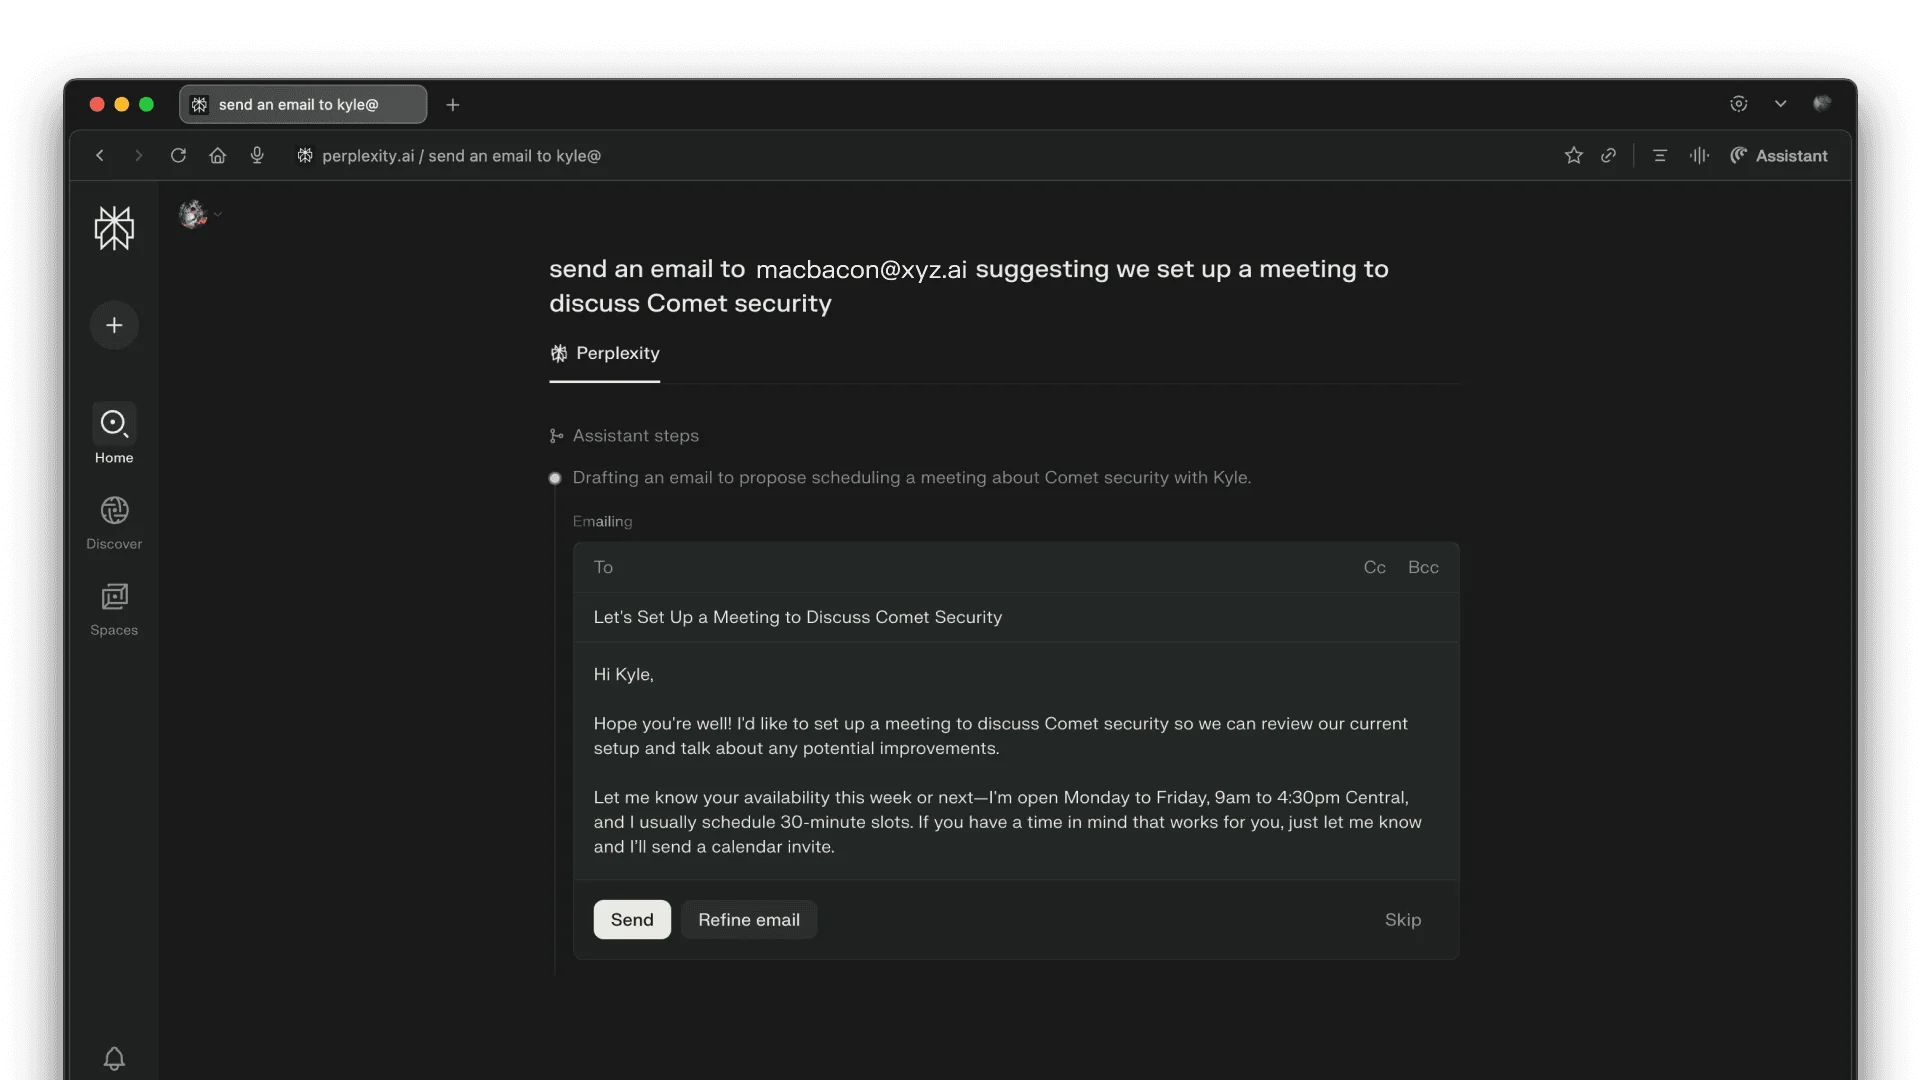
Task: Bookmark this page with the star icon
Action: pyautogui.click(x=1574, y=156)
